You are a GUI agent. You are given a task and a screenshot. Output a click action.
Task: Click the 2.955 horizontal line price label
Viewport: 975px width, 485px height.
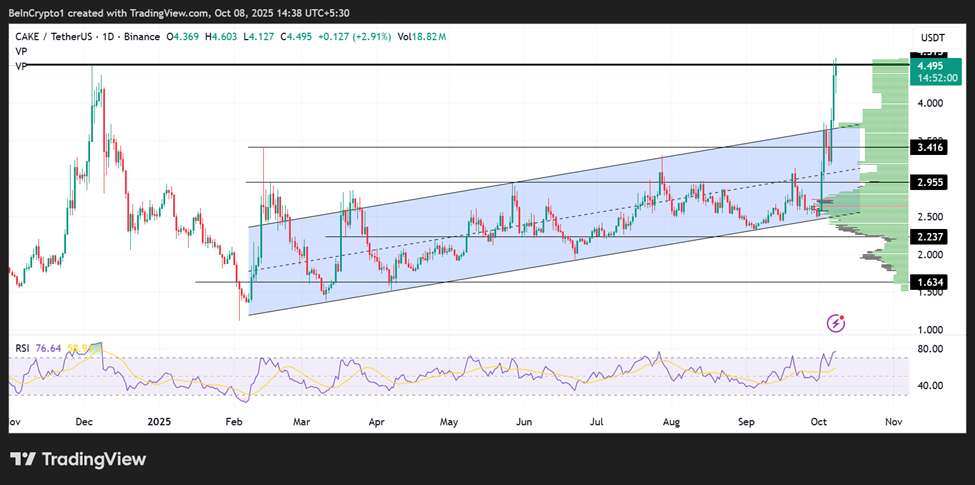[x=931, y=183]
